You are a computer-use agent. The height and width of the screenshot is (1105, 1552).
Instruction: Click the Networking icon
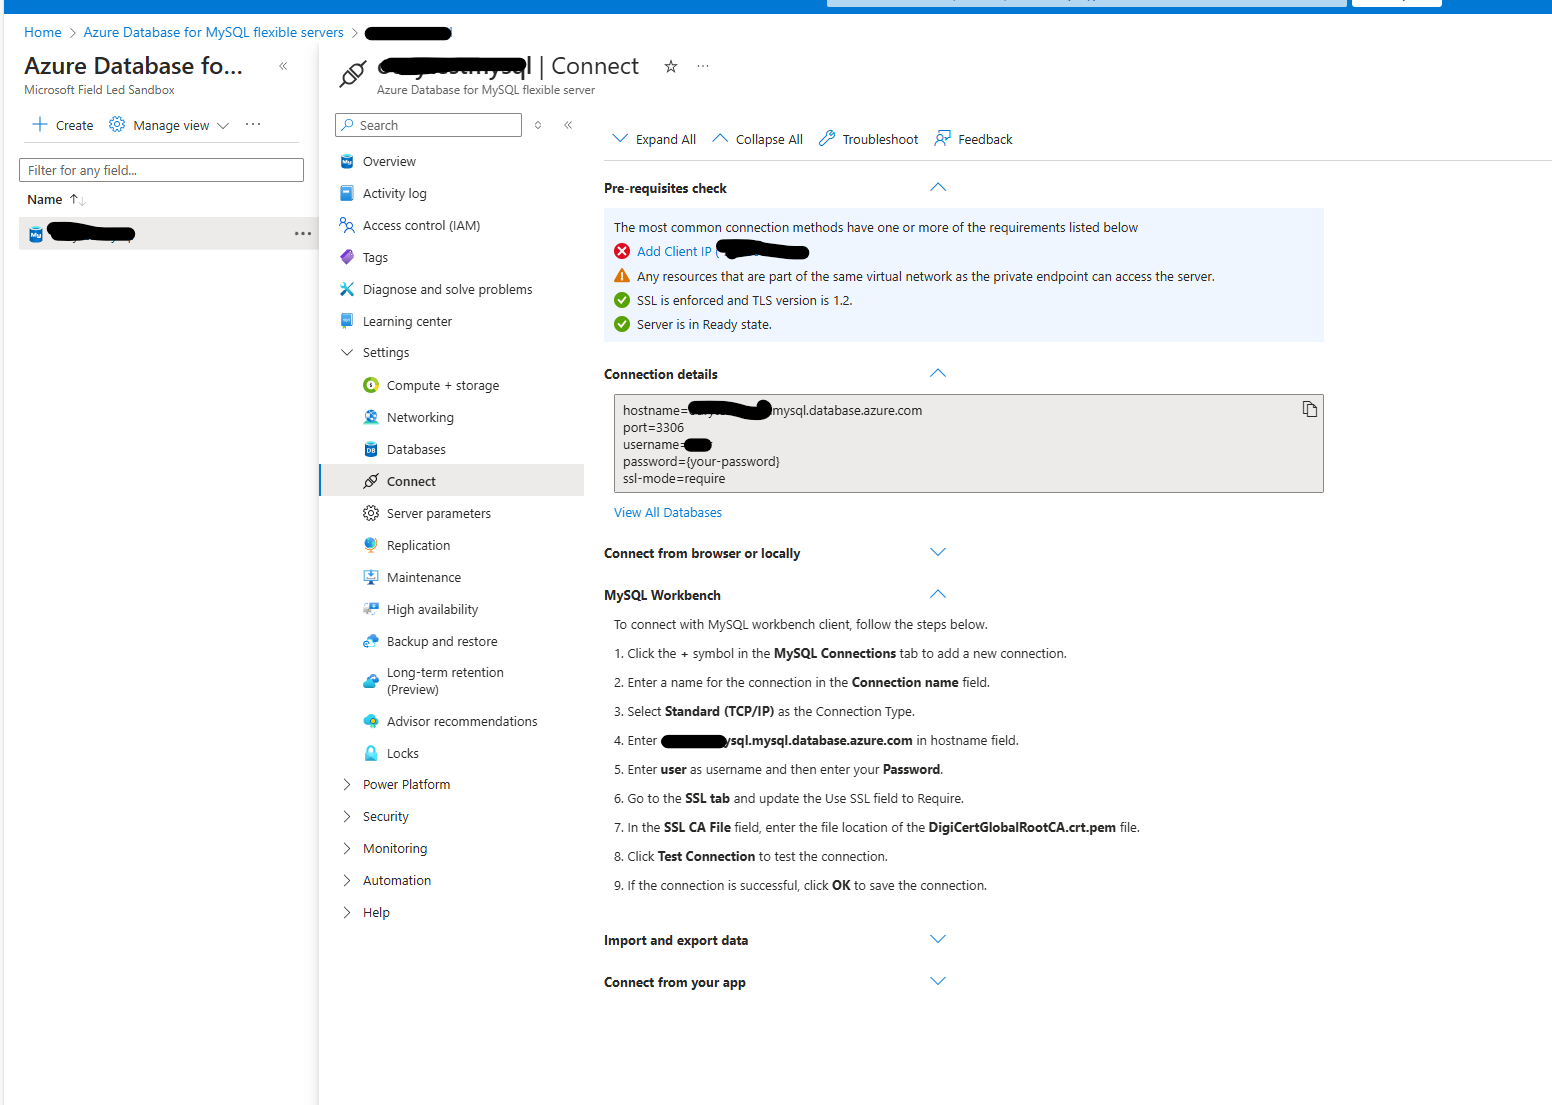[371, 418]
